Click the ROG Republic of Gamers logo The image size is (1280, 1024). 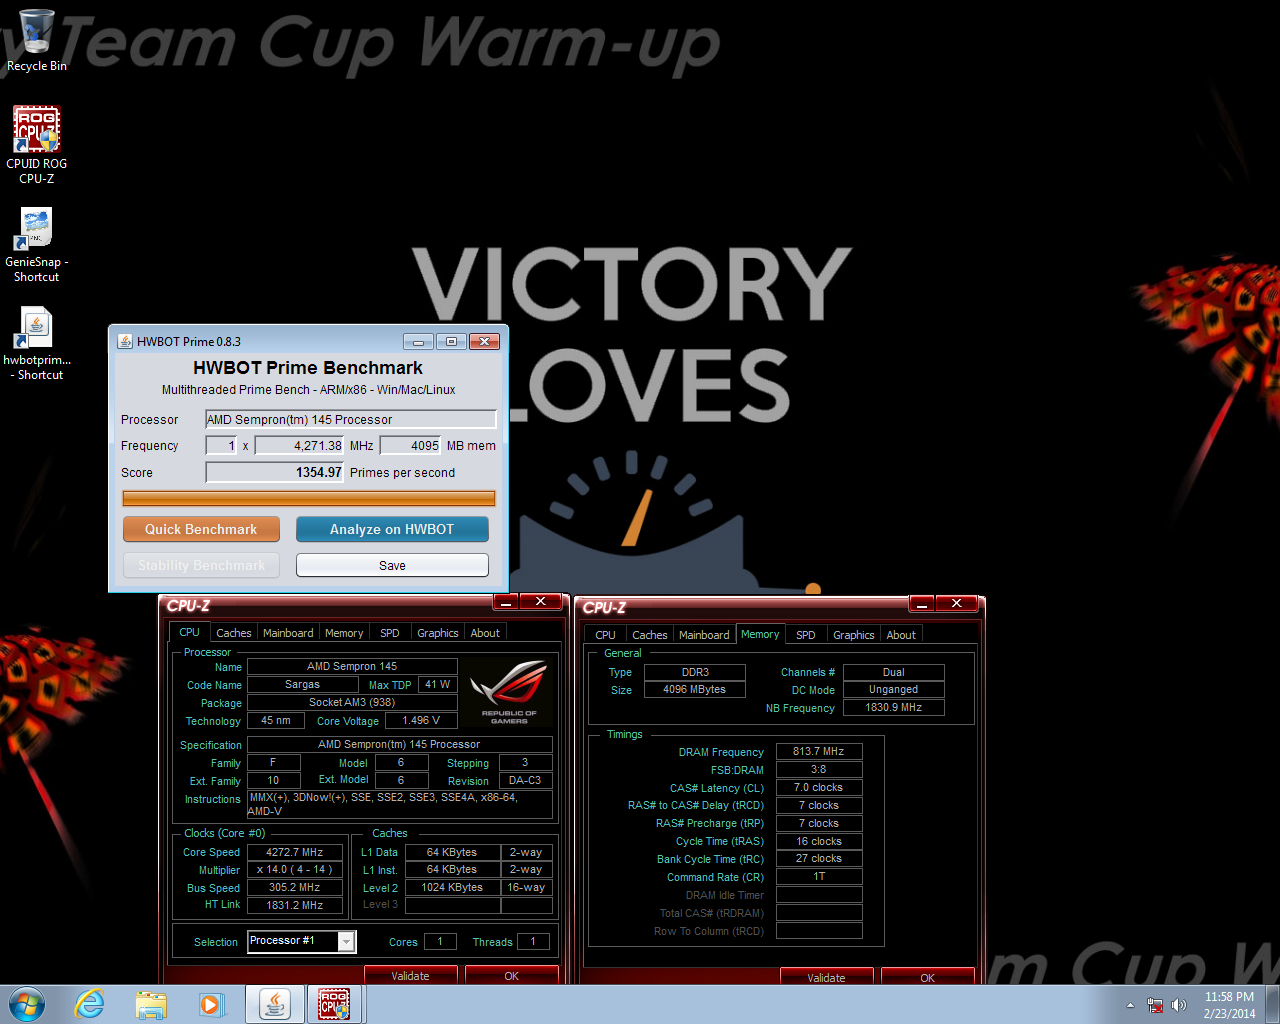click(509, 692)
